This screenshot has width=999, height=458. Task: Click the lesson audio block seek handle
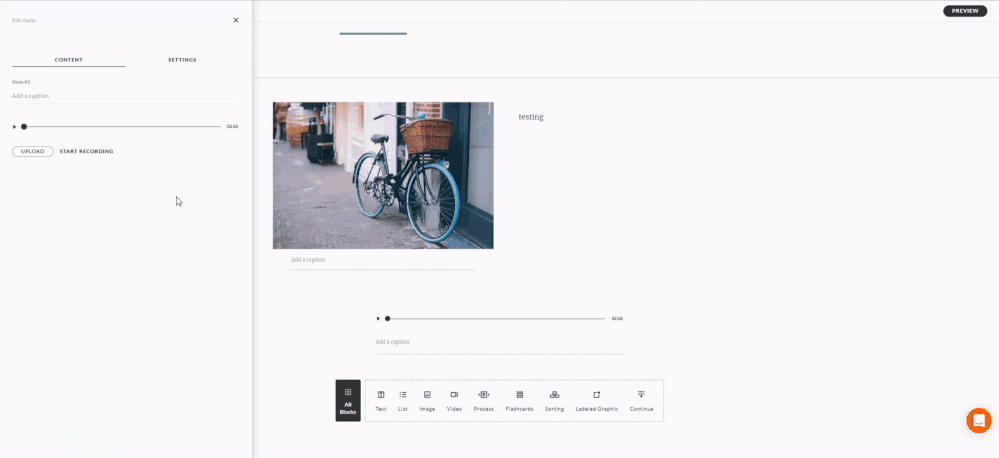(387, 318)
